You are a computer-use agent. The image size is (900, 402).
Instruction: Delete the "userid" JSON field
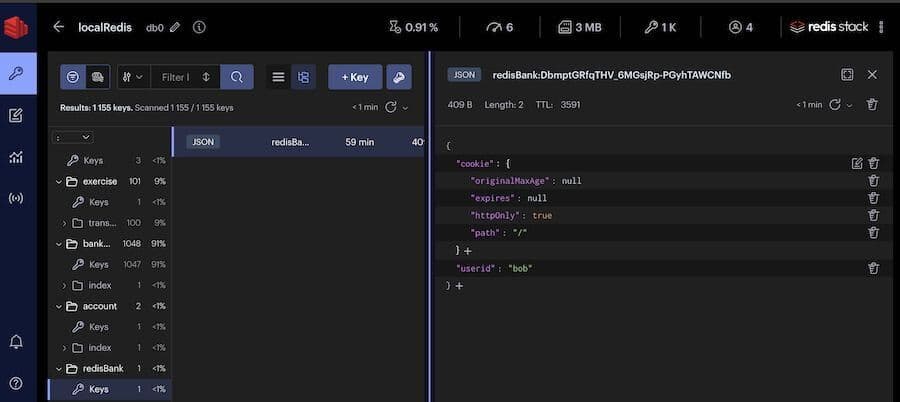873,268
